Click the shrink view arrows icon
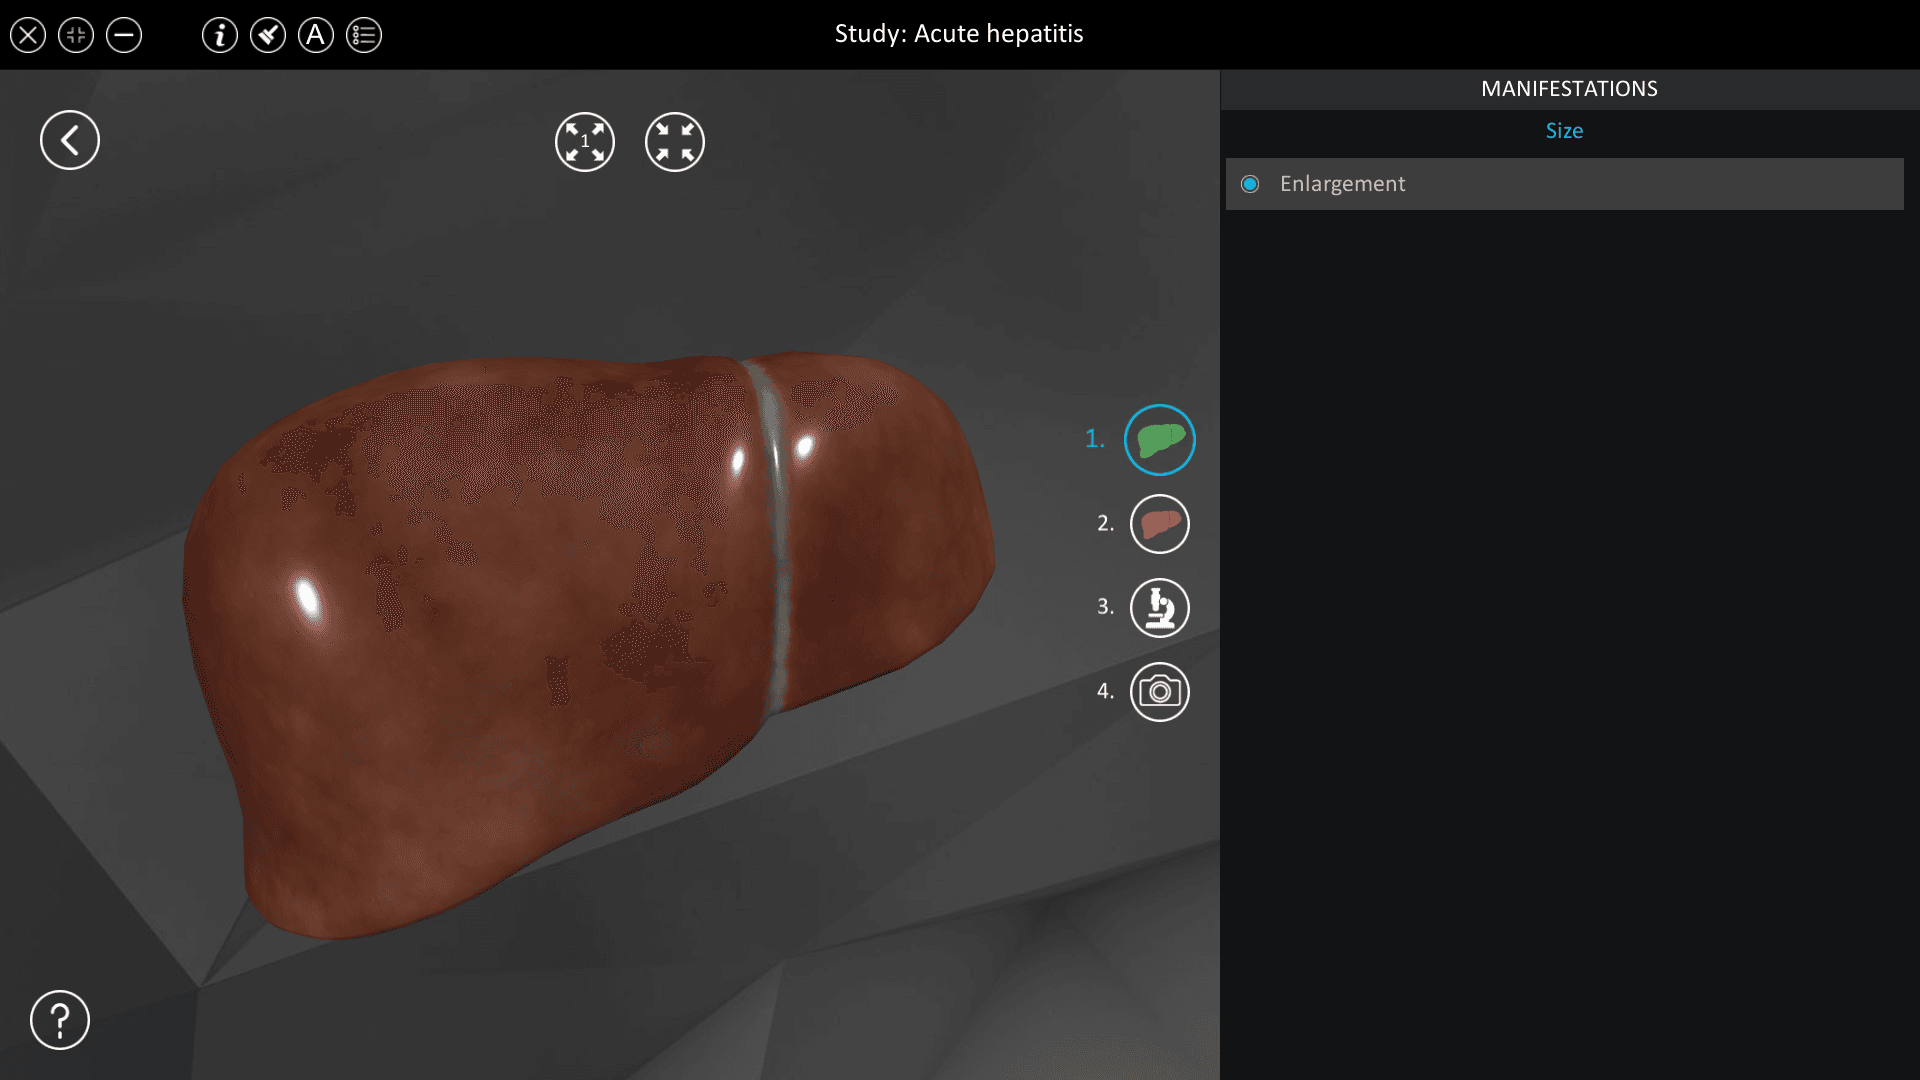The image size is (1920, 1080). pos(675,142)
